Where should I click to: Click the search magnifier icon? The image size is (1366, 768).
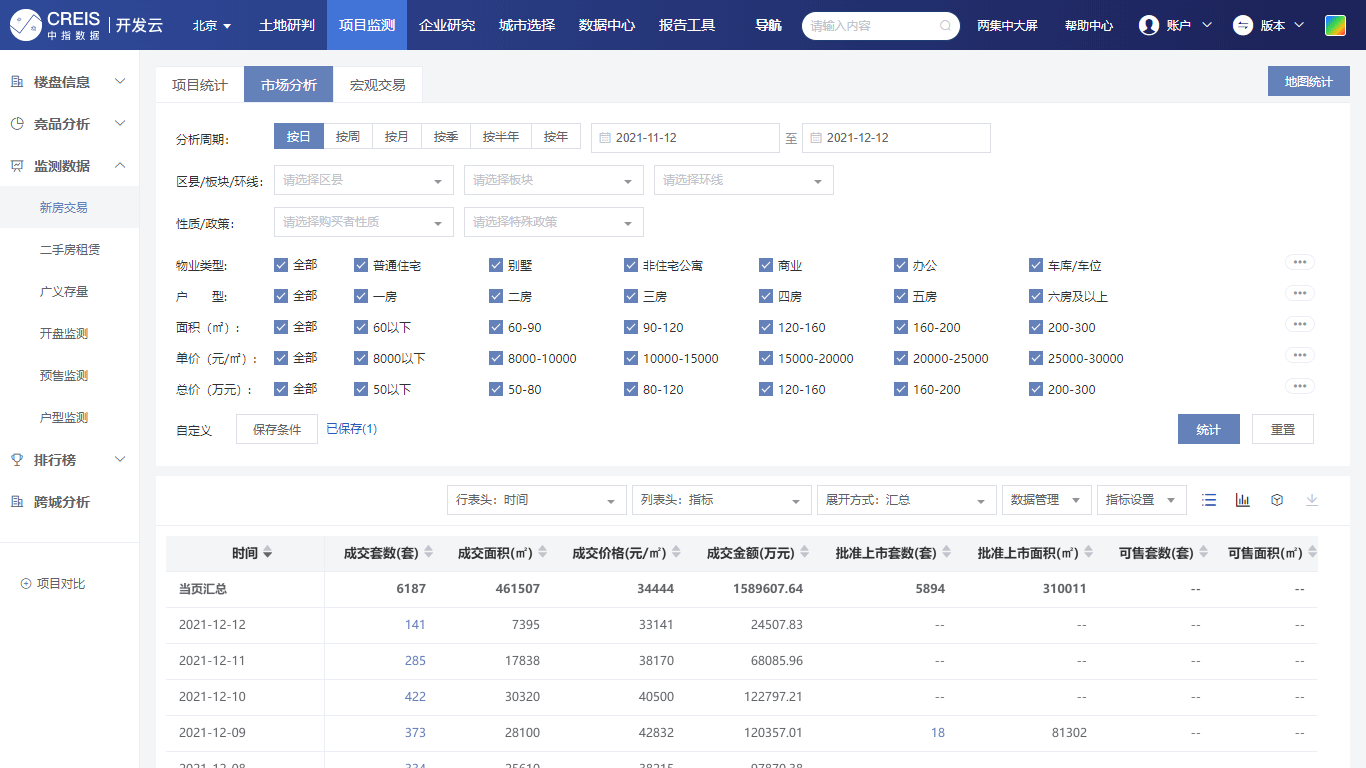945,26
